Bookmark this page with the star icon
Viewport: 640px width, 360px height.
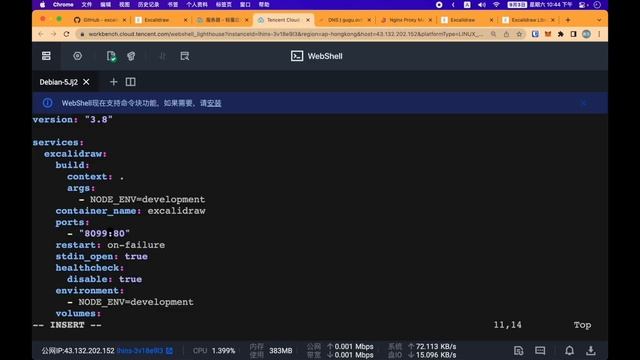click(x=519, y=34)
